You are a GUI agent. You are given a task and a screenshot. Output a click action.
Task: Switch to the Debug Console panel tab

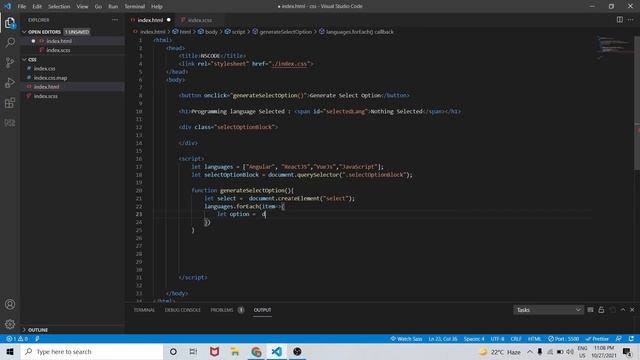tap(183, 310)
